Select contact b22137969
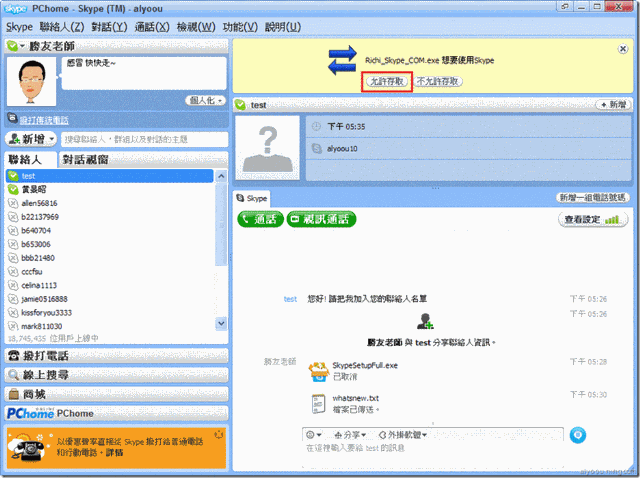The height and width of the screenshot is (478, 640). [x=109, y=217]
